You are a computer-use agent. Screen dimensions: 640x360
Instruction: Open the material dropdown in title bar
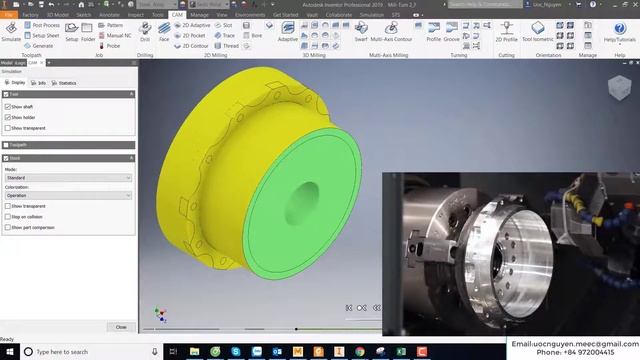(157, 4)
